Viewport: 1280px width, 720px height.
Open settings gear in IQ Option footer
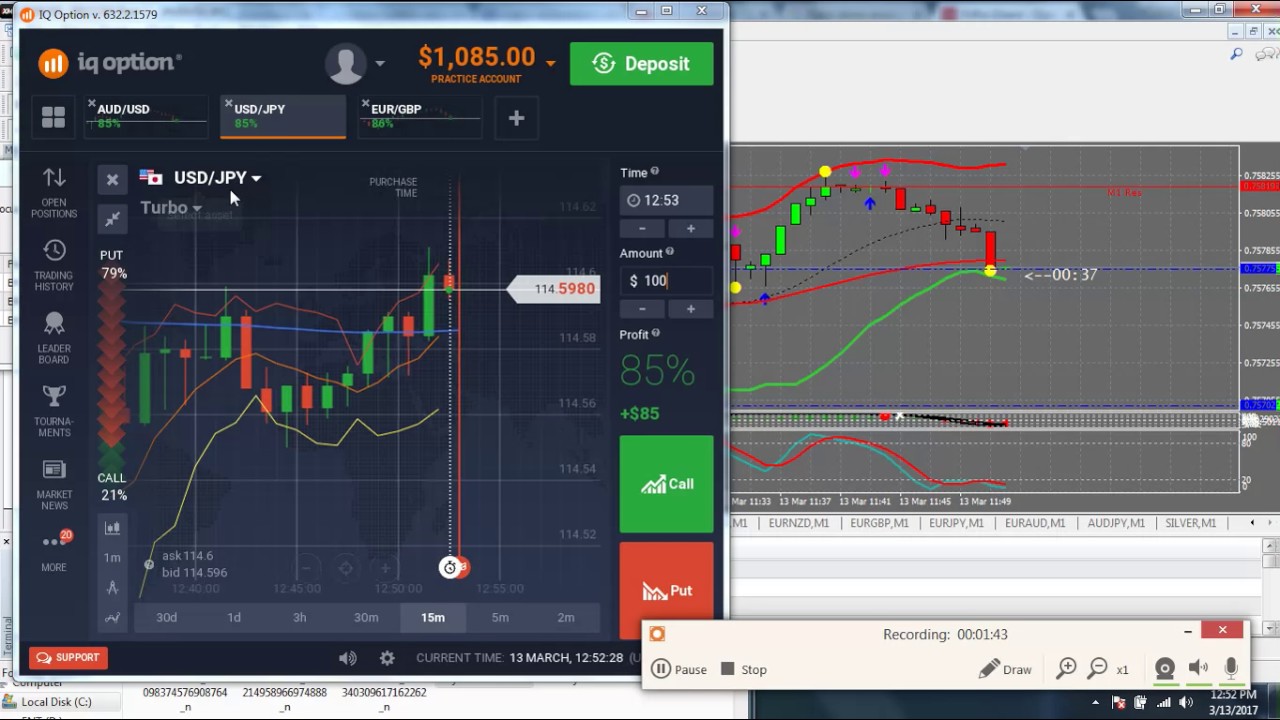click(x=387, y=657)
